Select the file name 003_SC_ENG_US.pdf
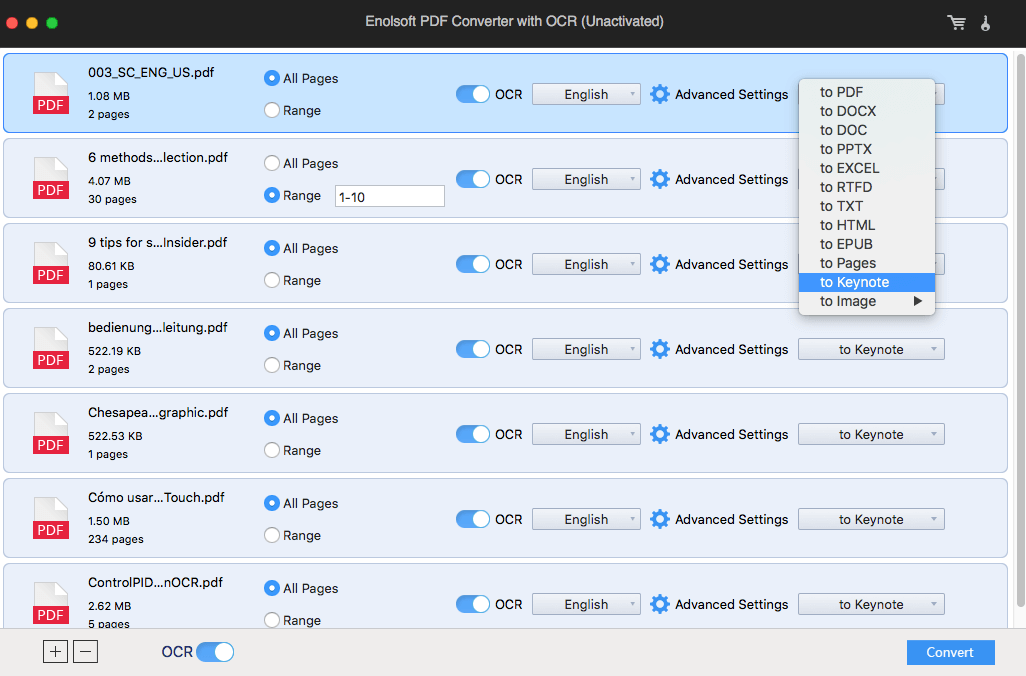The width and height of the screenshot is (1026, 676). pyautogui.click(x=151, y=73)
